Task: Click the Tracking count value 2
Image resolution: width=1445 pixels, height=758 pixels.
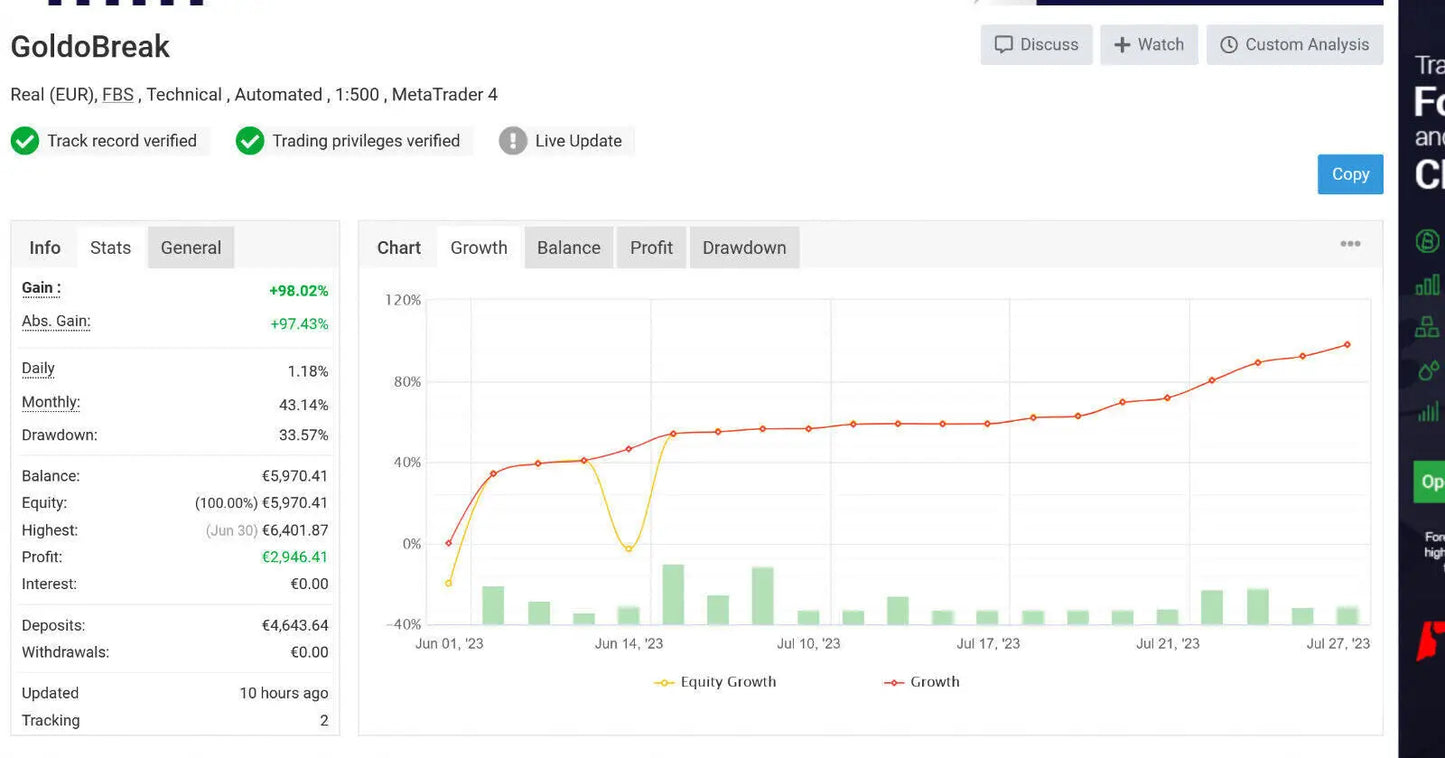Action: point(324,721)
